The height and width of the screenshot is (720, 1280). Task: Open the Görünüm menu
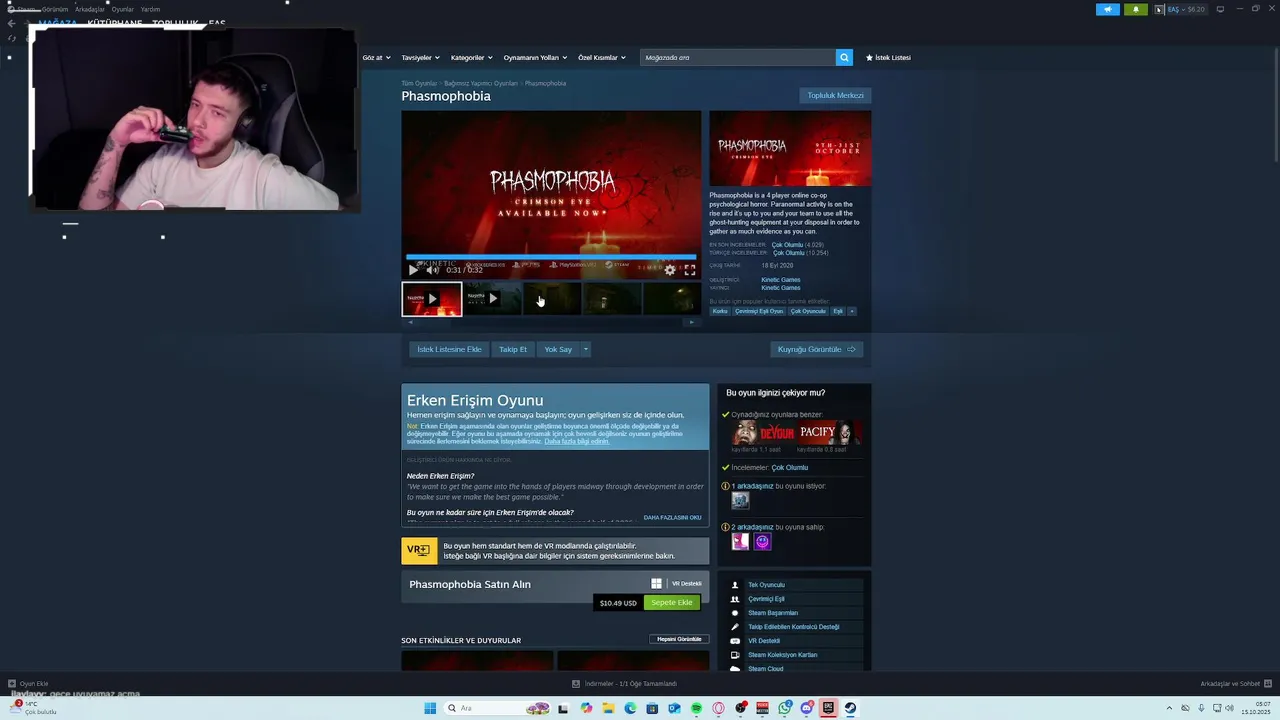pos(55,9)
